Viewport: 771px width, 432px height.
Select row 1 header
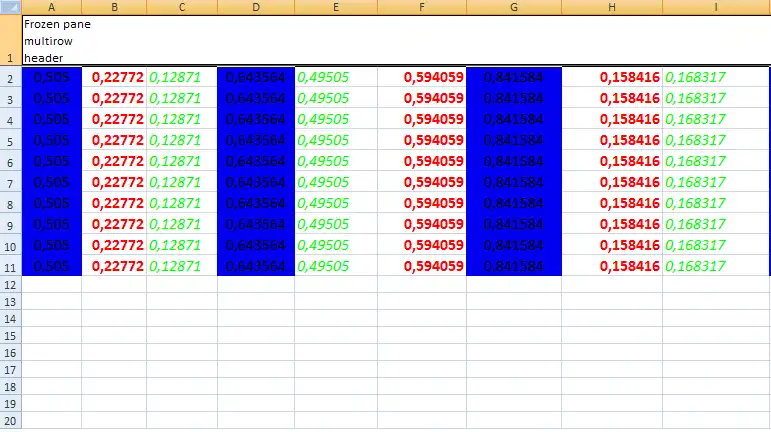pos(10,40)
